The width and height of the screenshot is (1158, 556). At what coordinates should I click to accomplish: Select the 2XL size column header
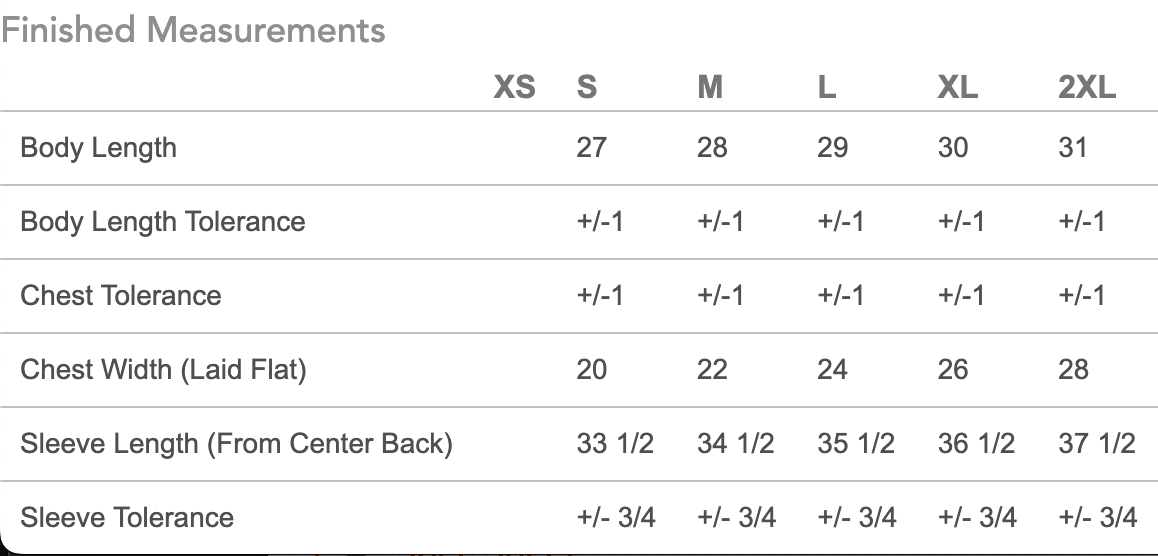1087,87
